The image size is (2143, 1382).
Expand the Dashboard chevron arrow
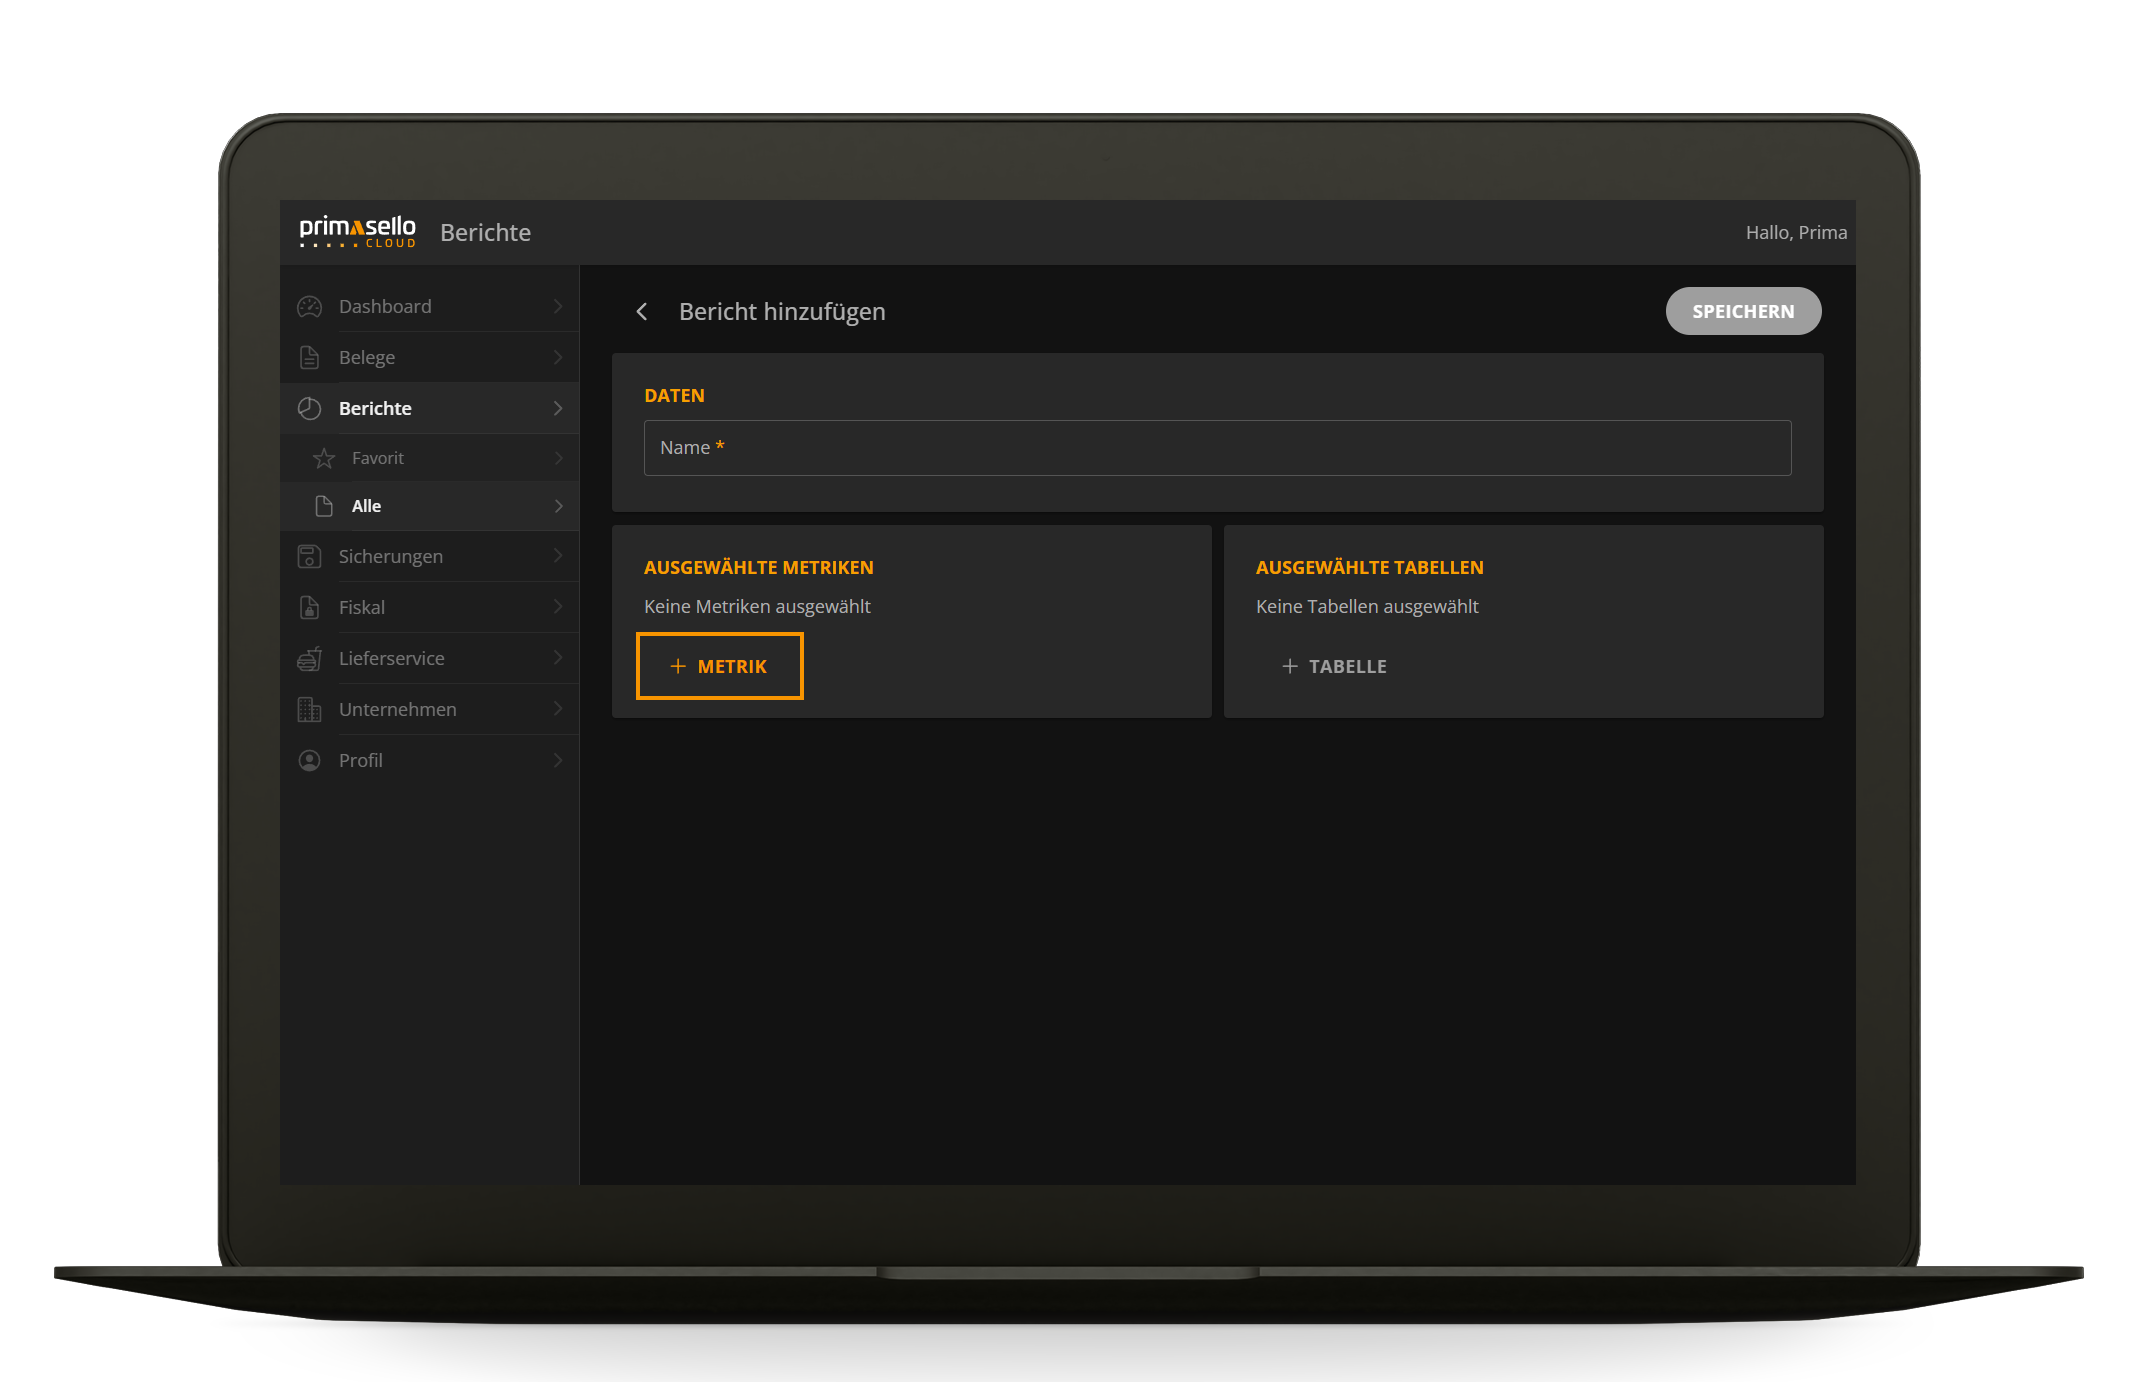[558, 307]
